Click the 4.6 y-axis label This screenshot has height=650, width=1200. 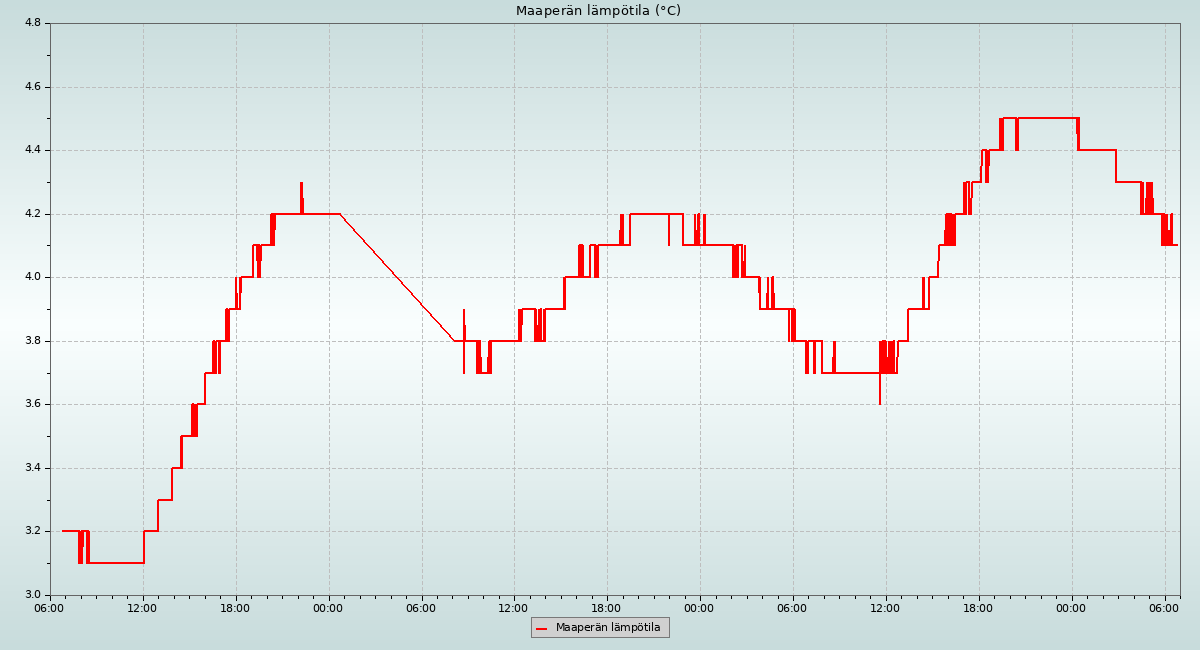30,87
